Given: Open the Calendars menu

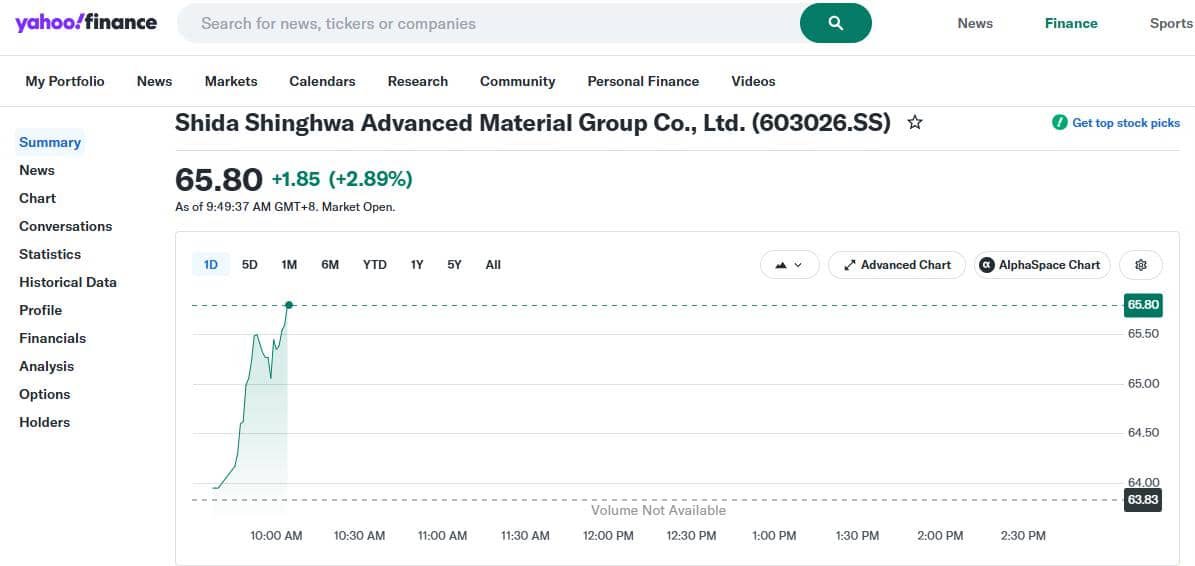Looking at the screenshot, I should click(322, 82).
